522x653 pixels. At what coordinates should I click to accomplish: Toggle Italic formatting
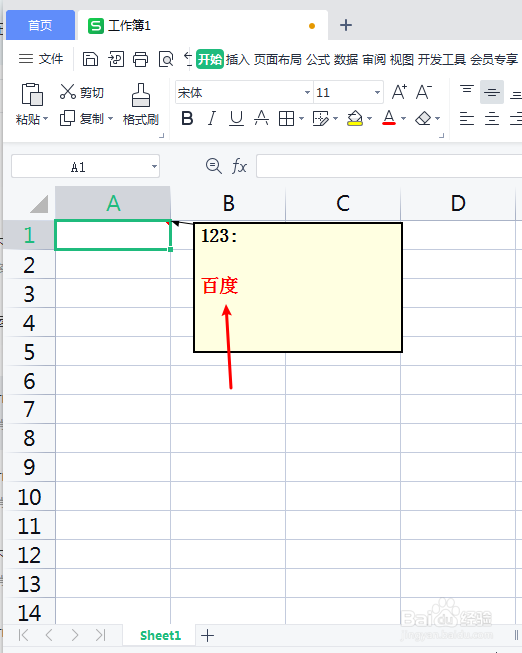coord(212,119)
